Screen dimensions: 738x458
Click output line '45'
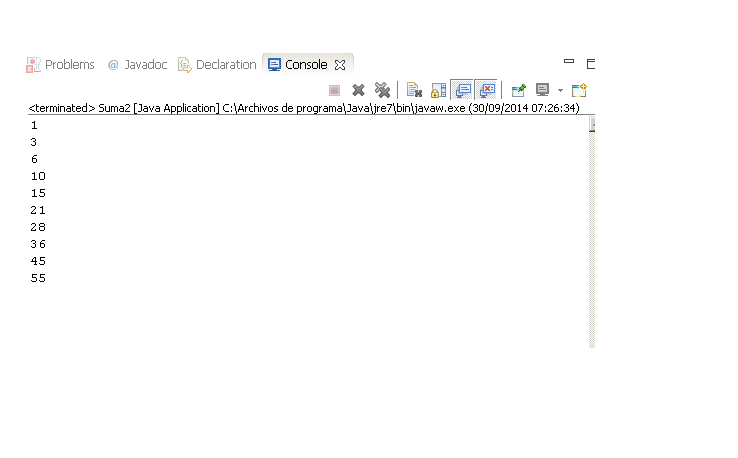[38, 261]
